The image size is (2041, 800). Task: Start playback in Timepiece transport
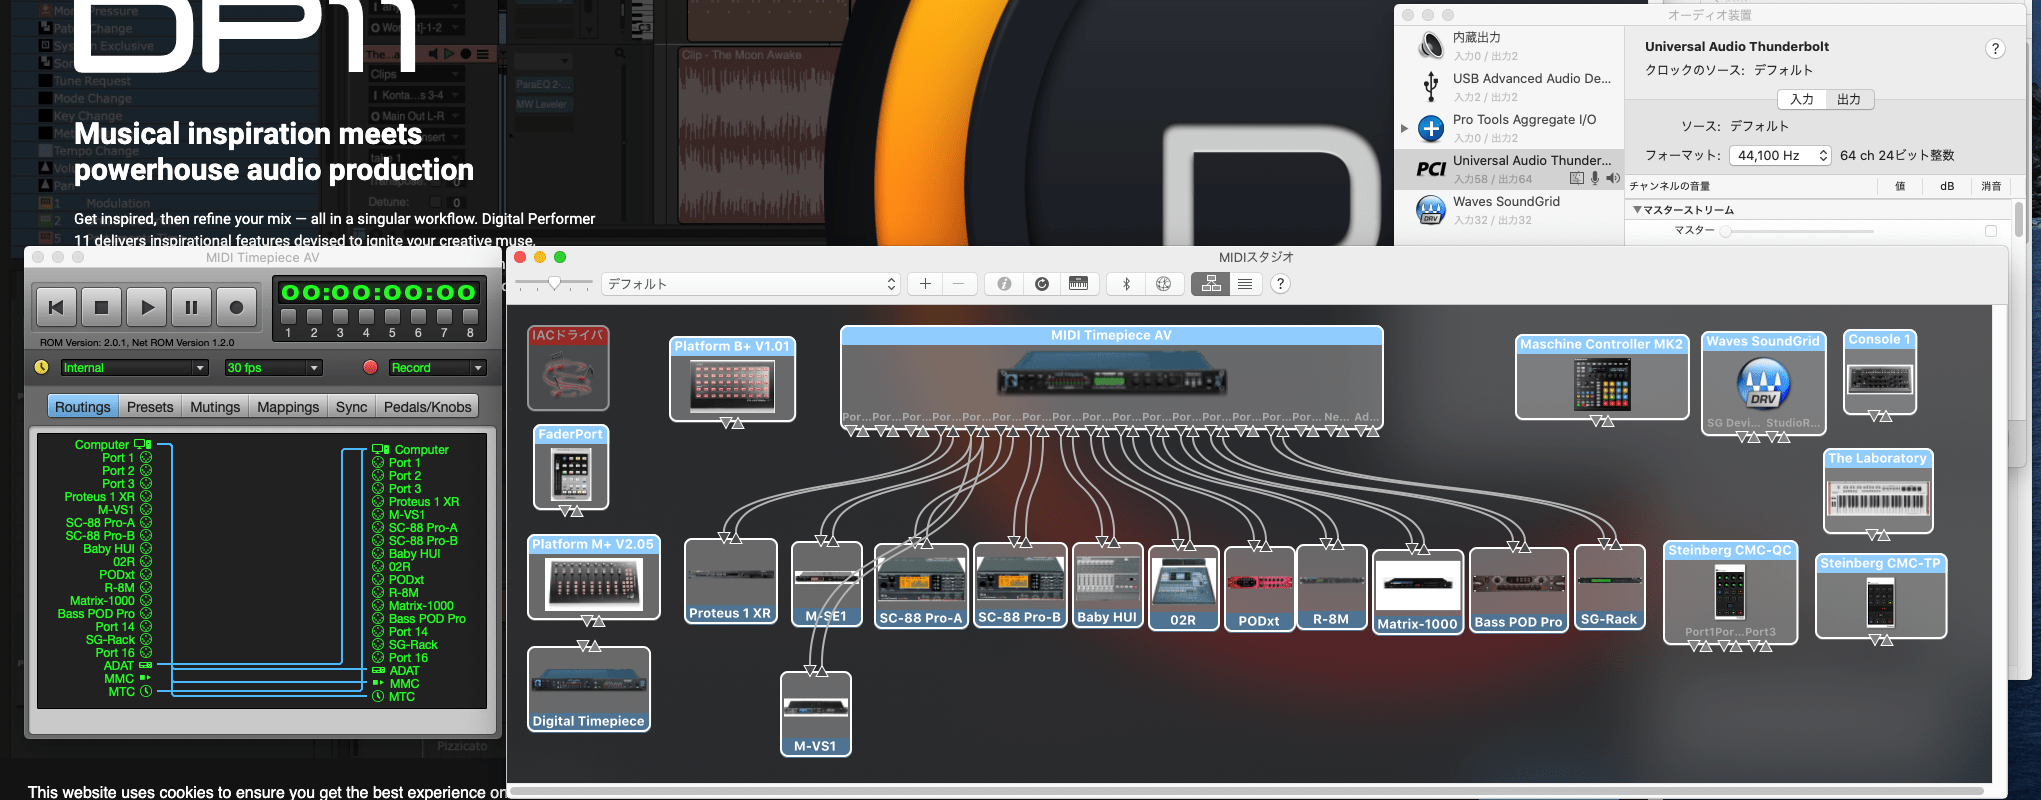point(147,307)
